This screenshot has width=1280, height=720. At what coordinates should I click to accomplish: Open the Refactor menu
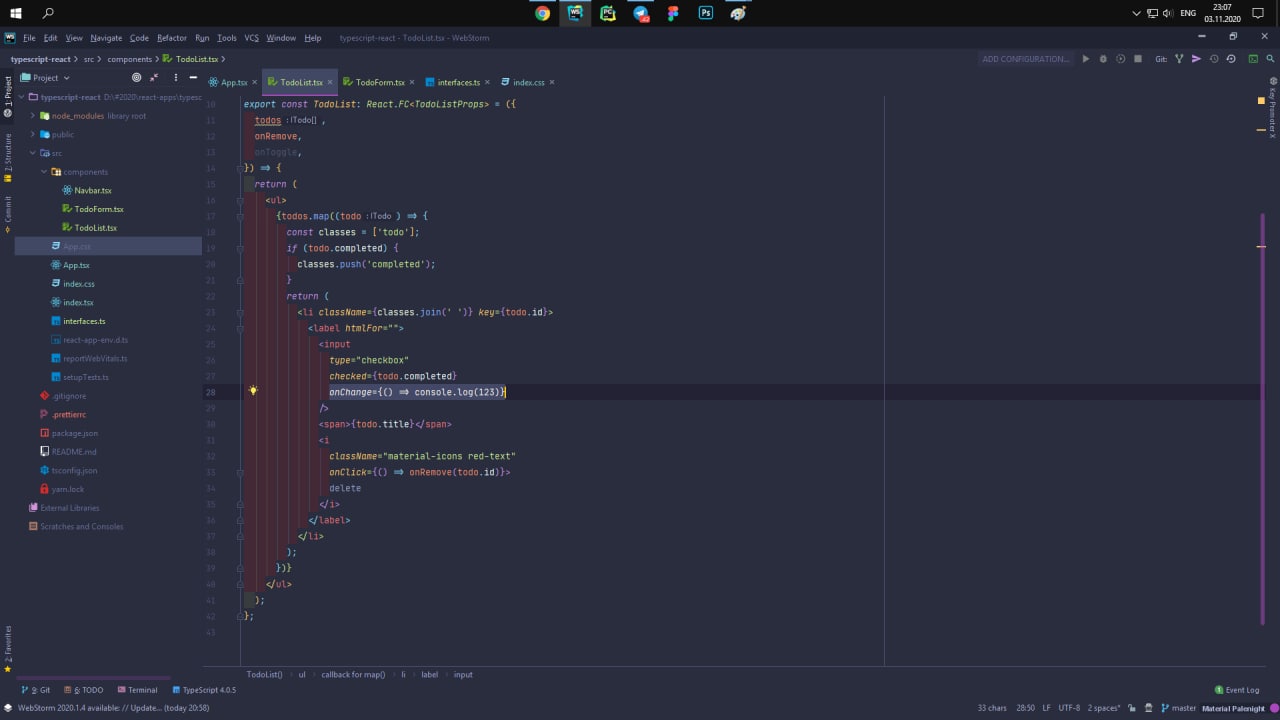click(x=171, y=38)
